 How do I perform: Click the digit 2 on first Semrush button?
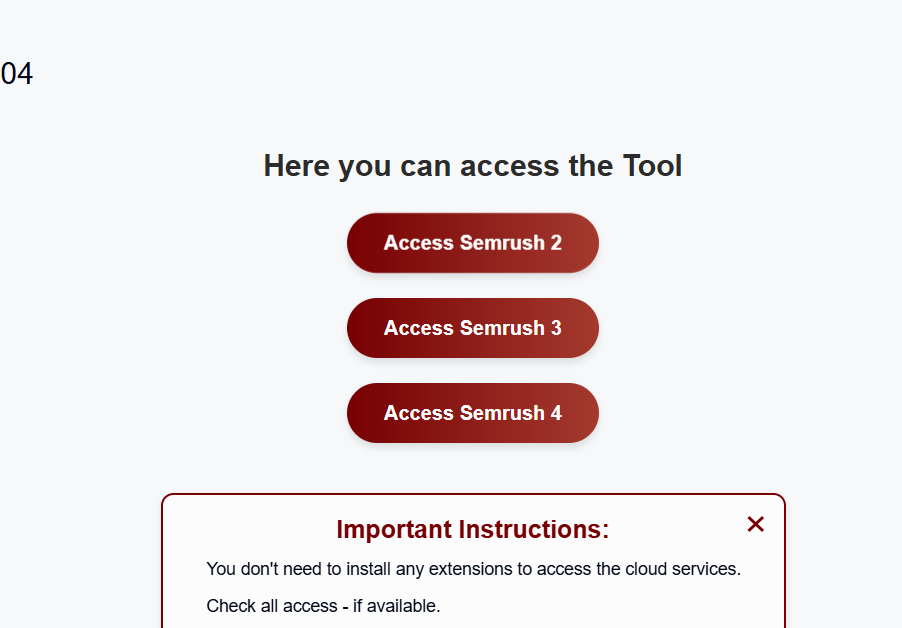coord(556,243)
